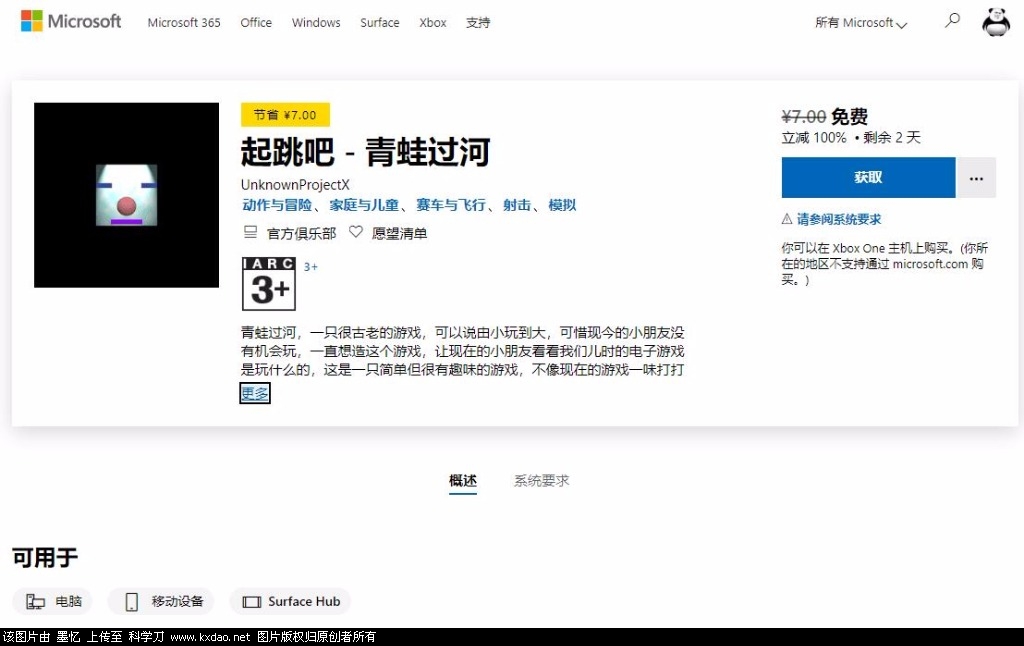Add to 愿望清单 label
The image size is (1024, 646).
click(x=400, y=233)
